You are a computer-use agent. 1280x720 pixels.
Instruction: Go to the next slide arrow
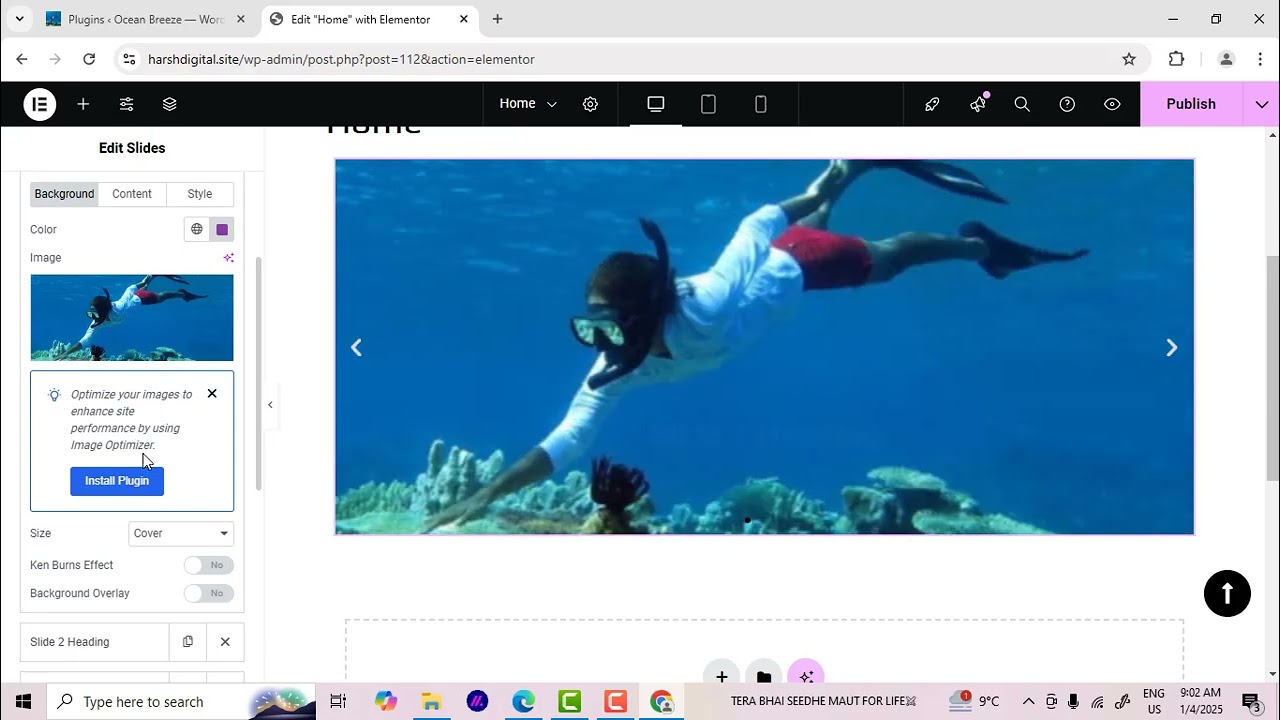coord(1172,347)
